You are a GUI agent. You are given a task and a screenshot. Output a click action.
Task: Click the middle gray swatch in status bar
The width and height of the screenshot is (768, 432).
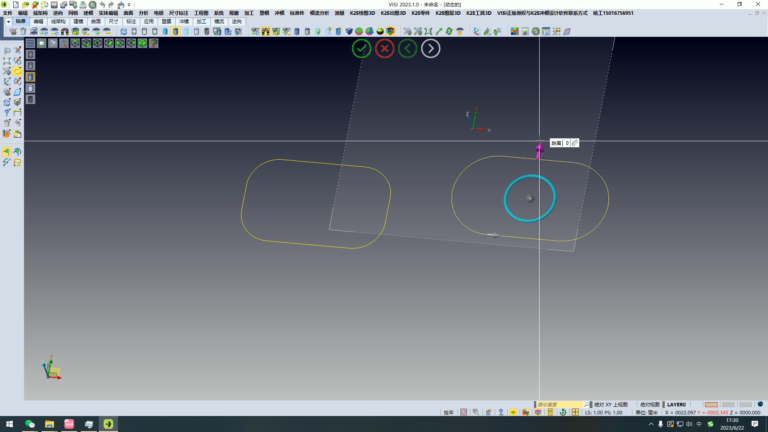coord(728,405)
